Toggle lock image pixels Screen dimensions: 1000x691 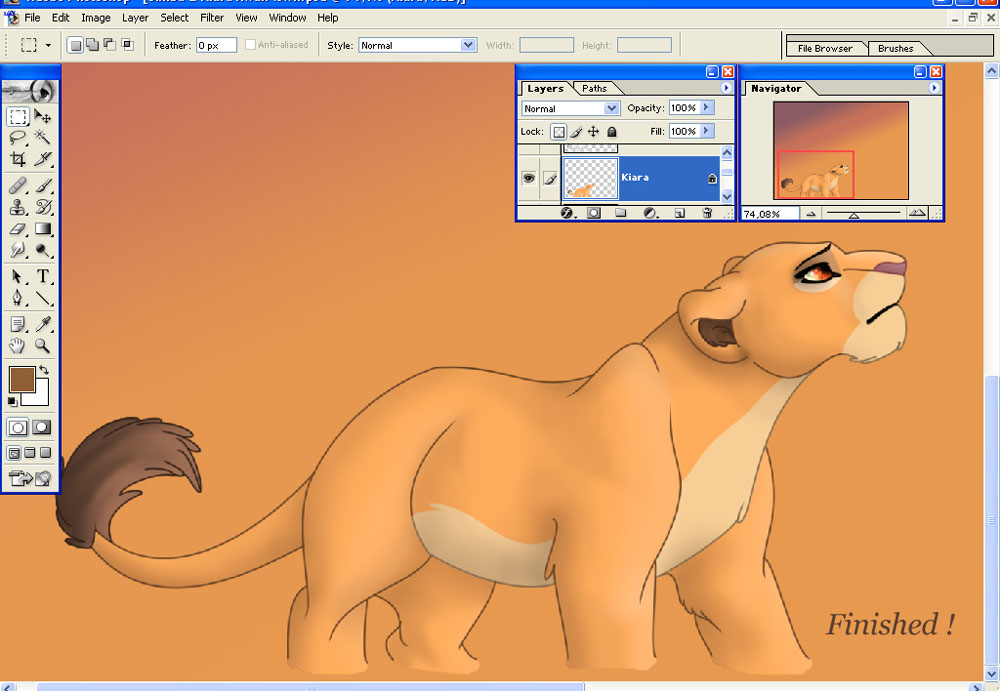pos(577,132)
